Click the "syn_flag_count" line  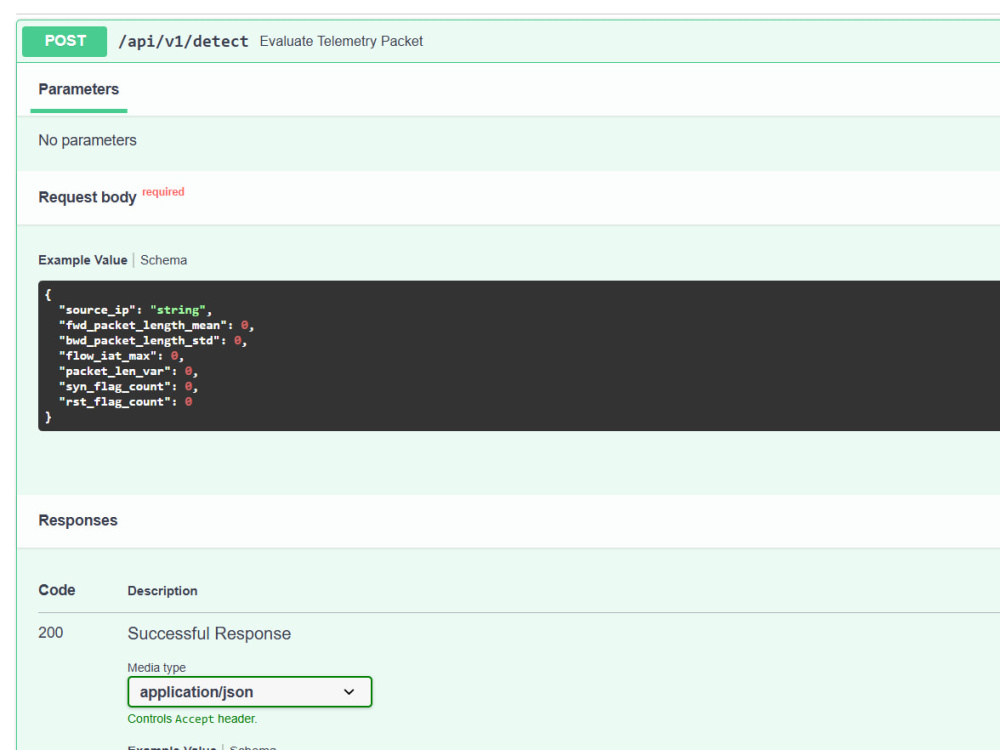pyautogui.click(x=128, y=386)
